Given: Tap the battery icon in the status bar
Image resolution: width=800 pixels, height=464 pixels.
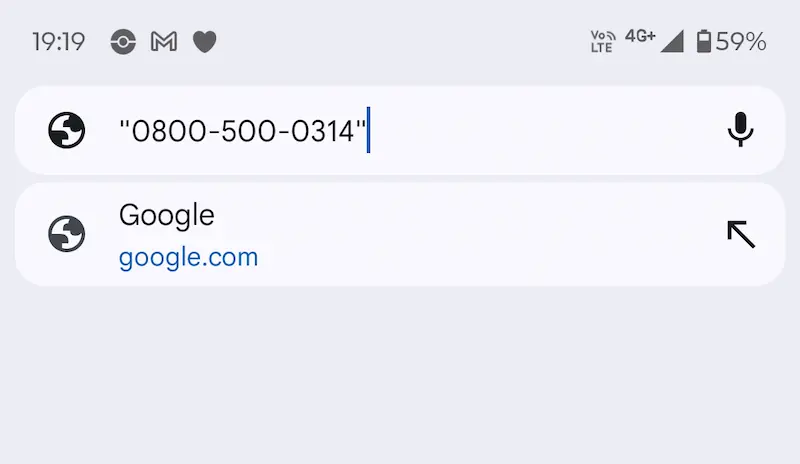Looking at the screenshot, I should [x=704, y=42].
